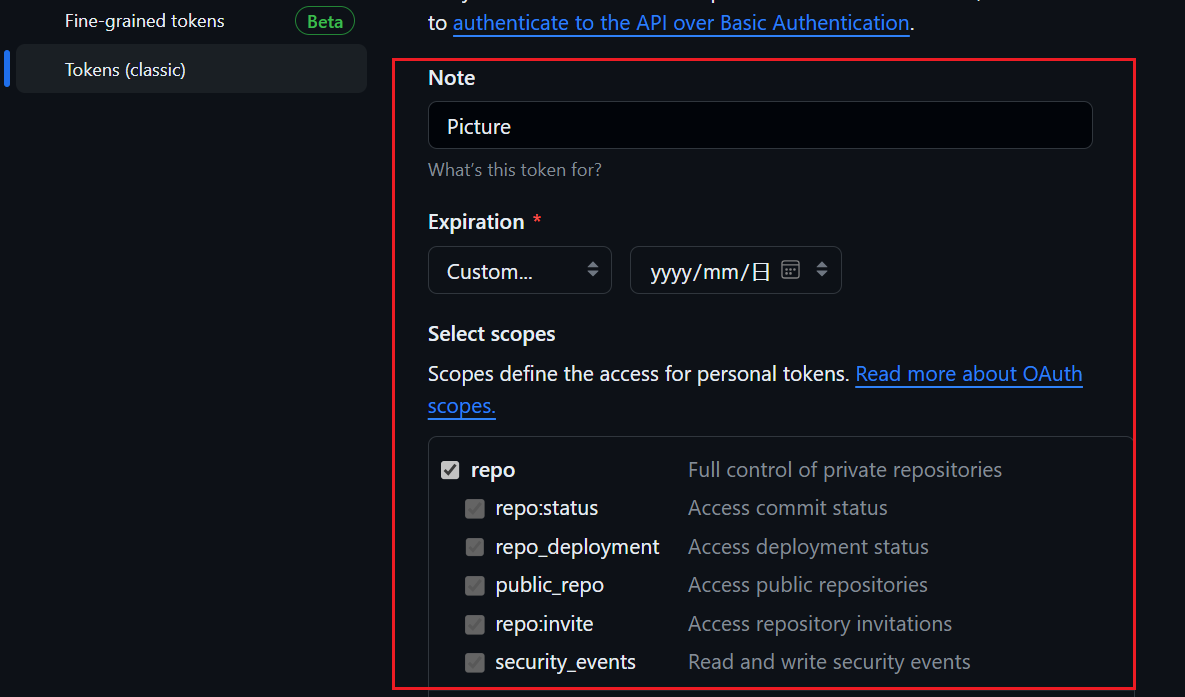
Task: Enable the repo:status checkbox
Action: pos(474,508)
